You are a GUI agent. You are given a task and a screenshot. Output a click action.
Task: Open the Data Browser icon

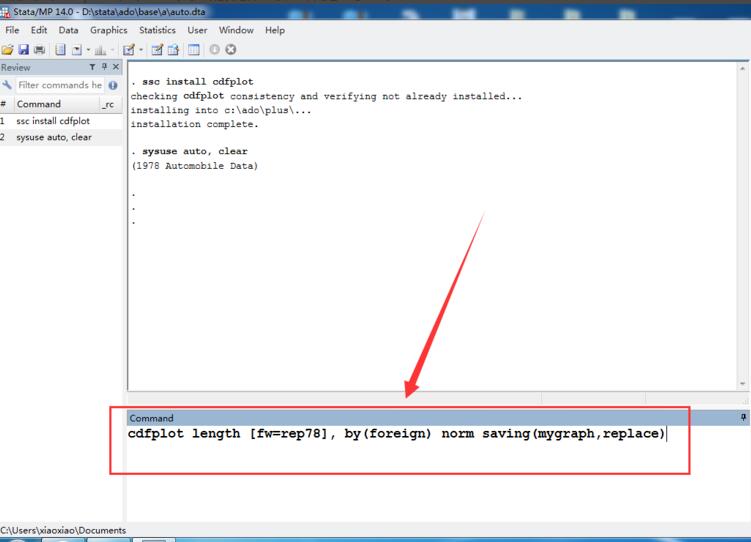[173, 49]
